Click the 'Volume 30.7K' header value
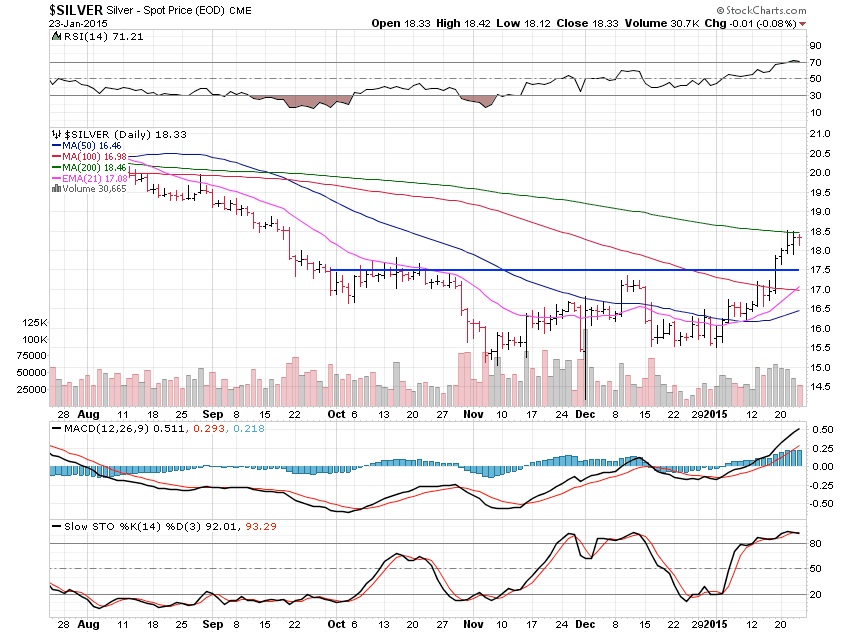Screen dimensions: 850x633 [662, 23]
